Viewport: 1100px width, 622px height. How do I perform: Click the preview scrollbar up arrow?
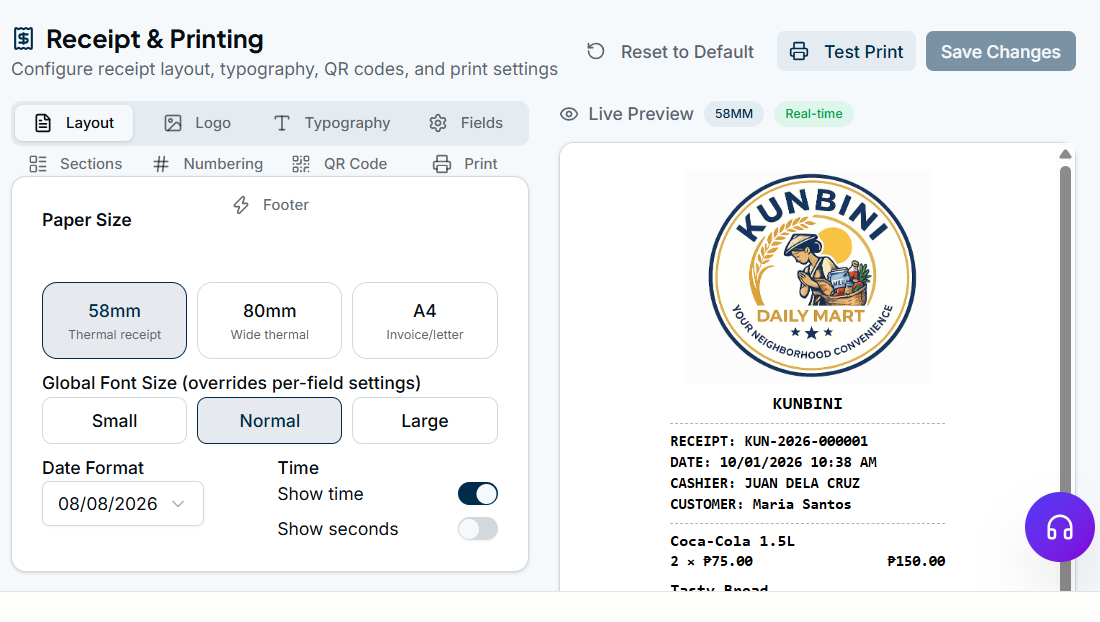click(x=1065, y=154)
